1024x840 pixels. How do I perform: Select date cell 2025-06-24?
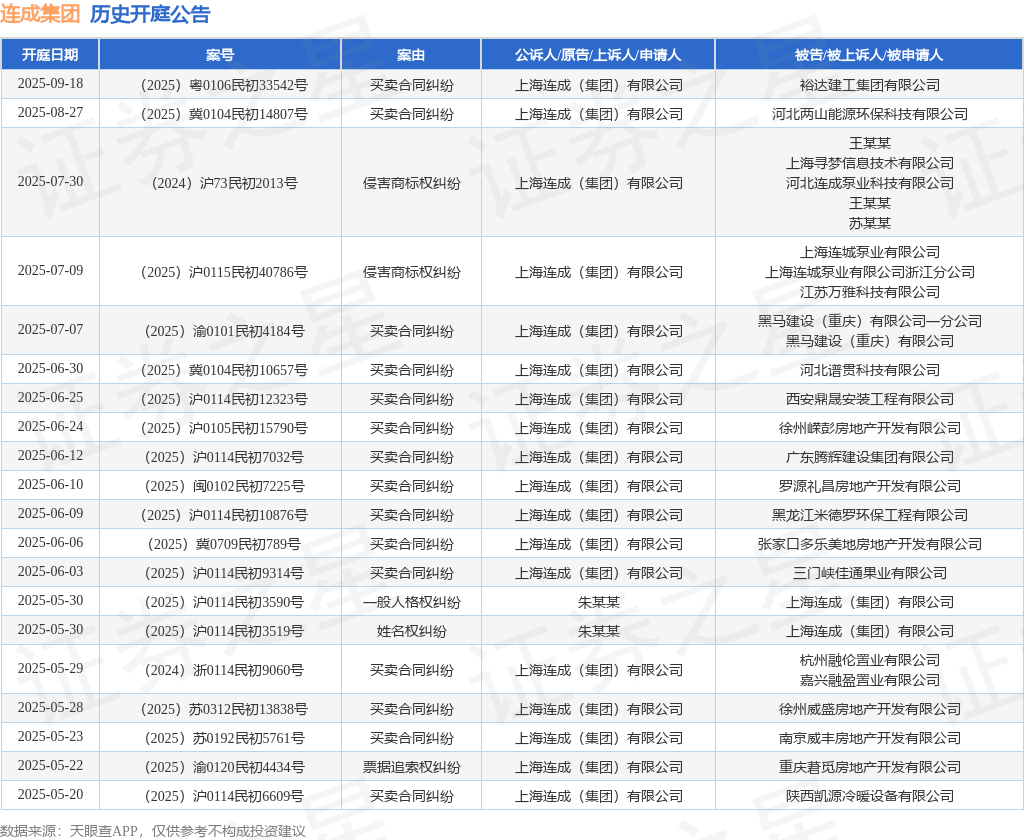(50, 427)
